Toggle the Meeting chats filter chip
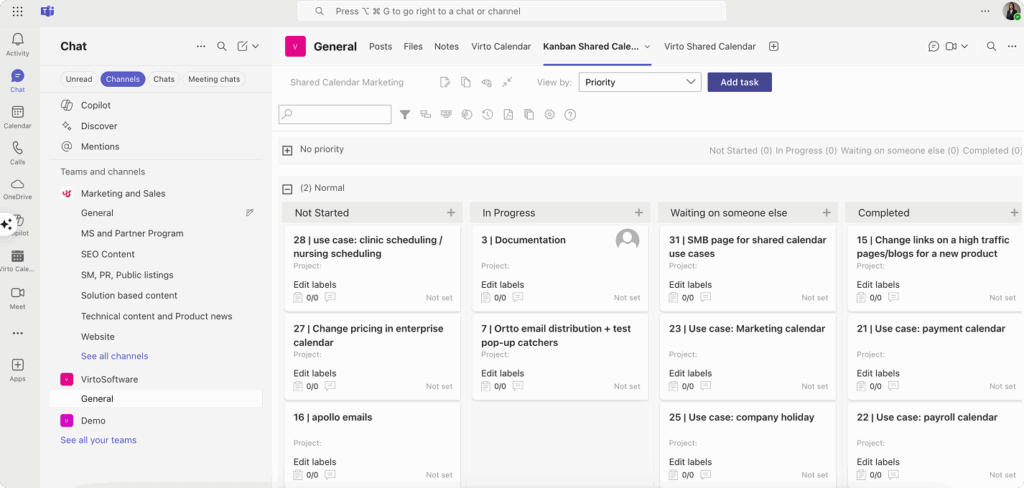1024x488 pixels. 214,79
